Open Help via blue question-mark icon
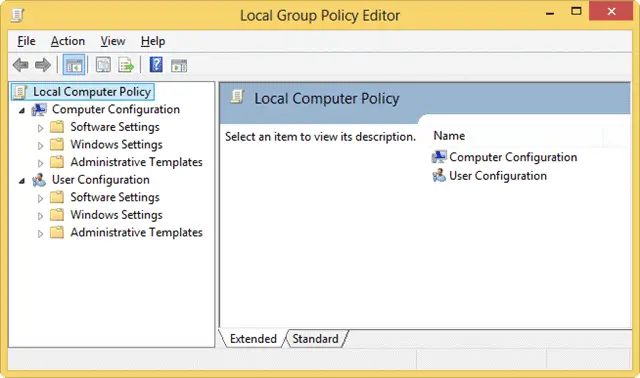This screenshot has height=378, width=640. tap(156, 65)
